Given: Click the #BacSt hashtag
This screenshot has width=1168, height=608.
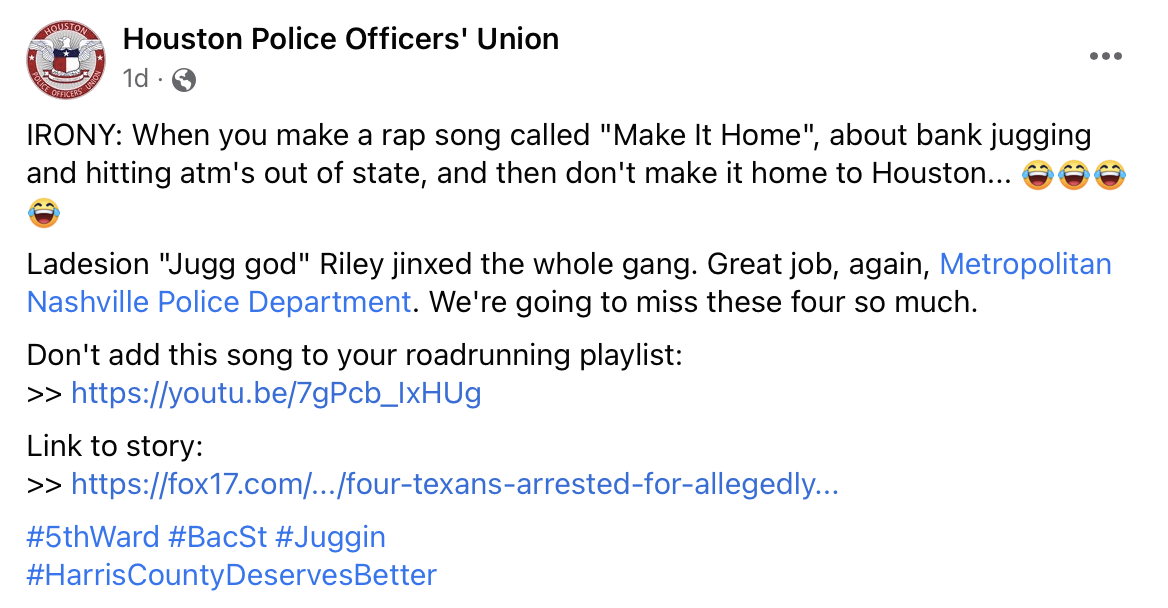Looking at the screenshot, I should (x=218, y=537).
